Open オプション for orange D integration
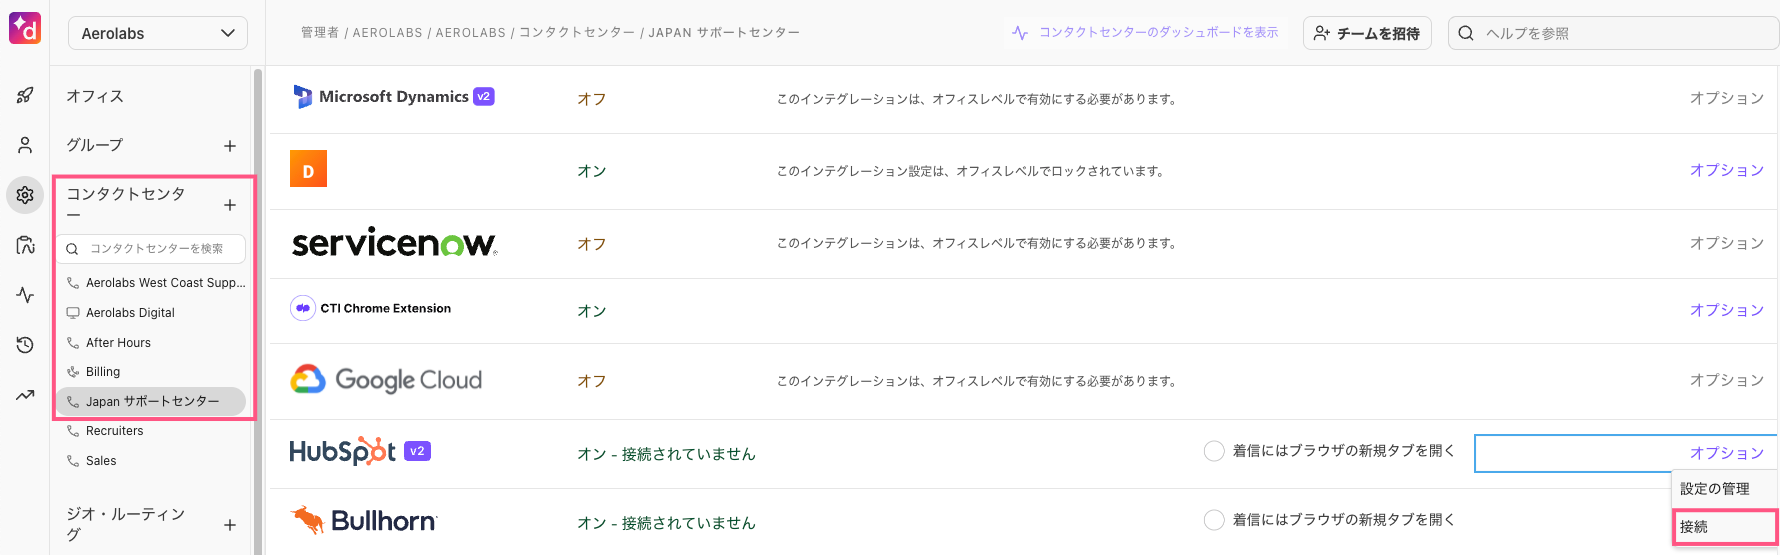The height and width of the screenshot is (555, 1780). (x=1726, y=170)
